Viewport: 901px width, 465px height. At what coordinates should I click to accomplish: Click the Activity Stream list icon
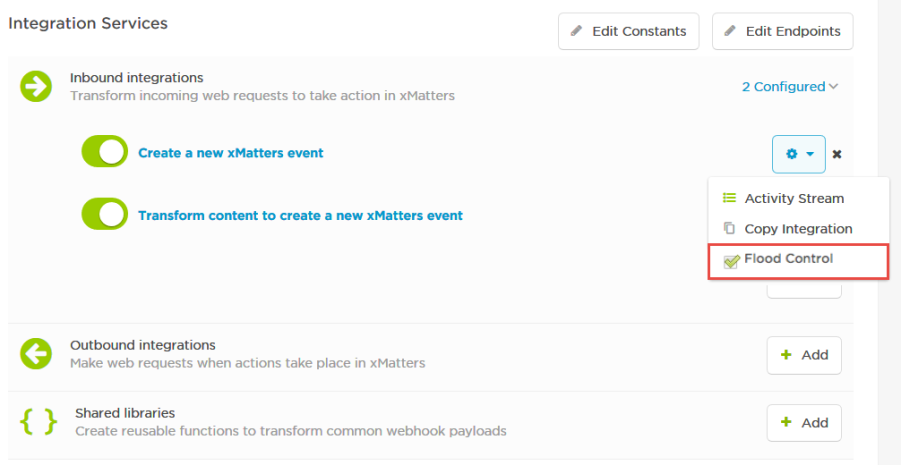[729, 198]
